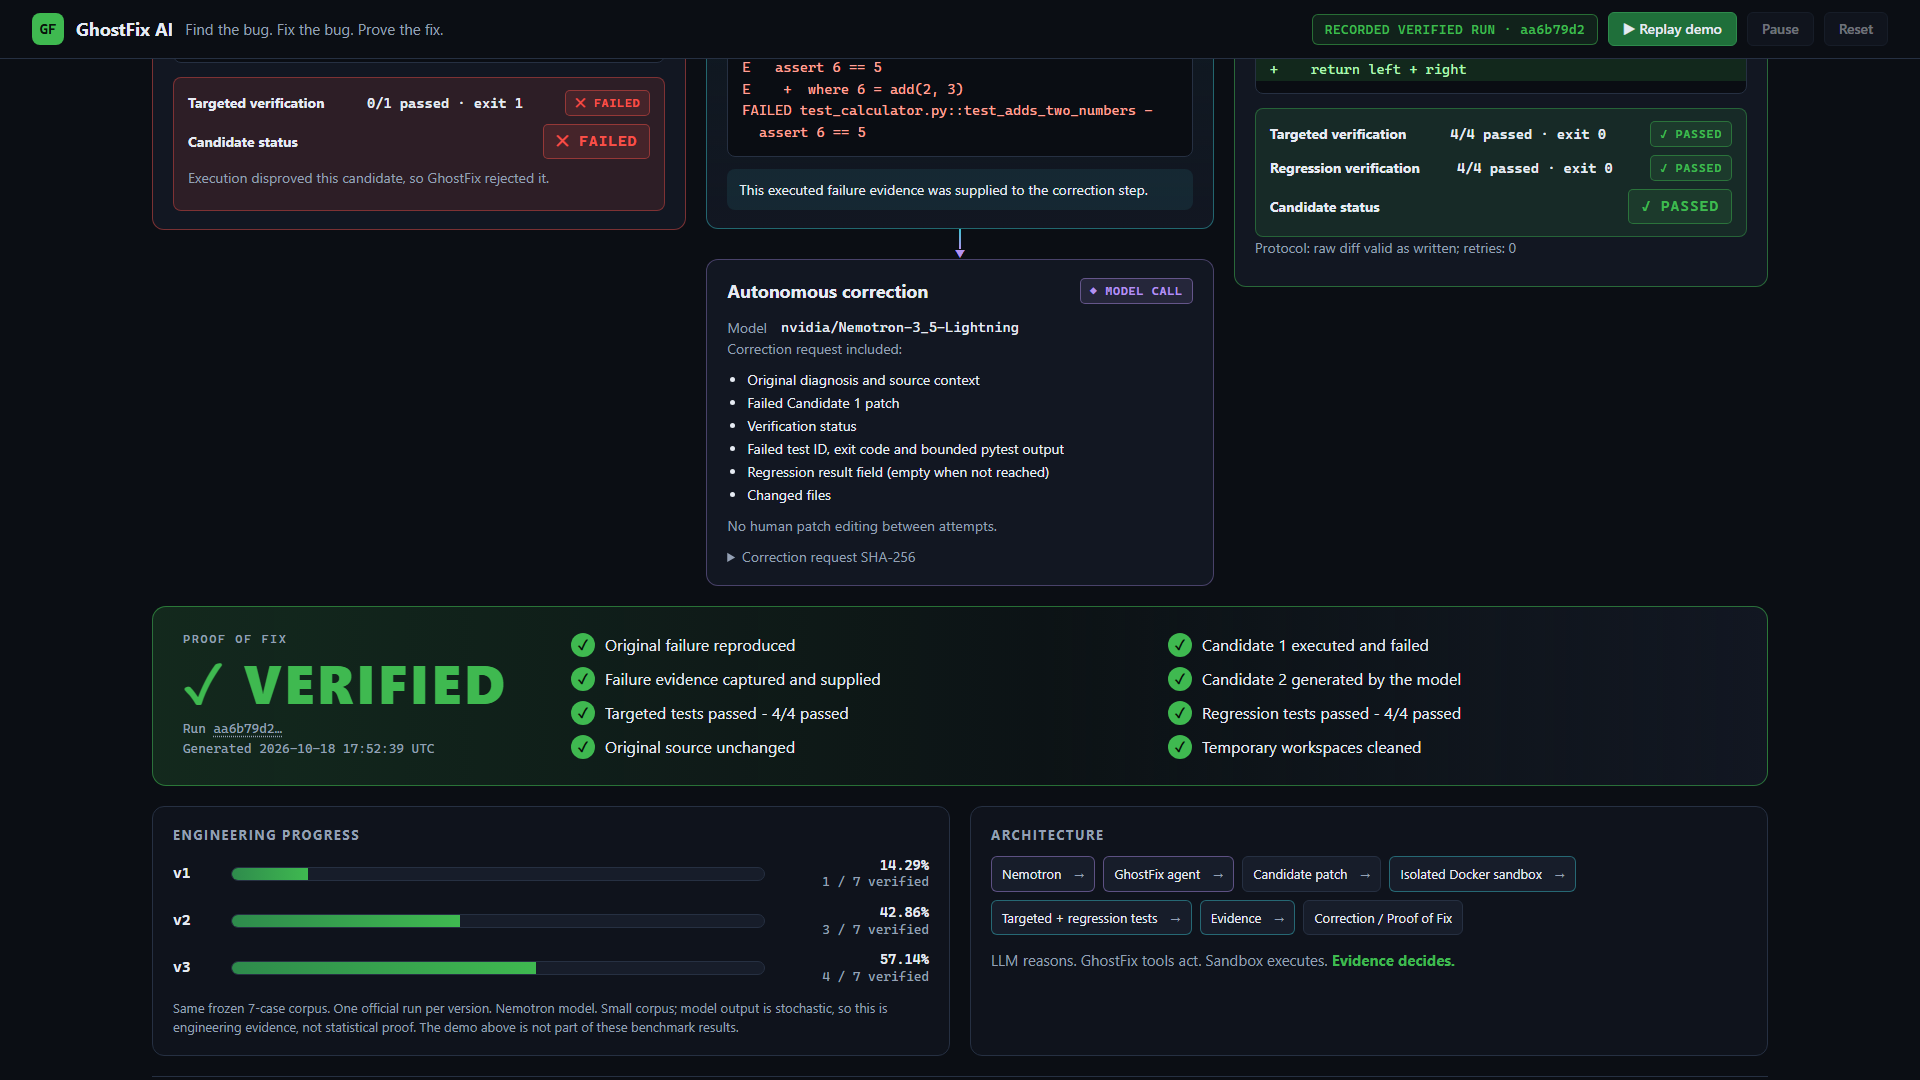Click check icon for Regression tests passed
This screenshot has height=1080, width=1920.
click(x=1180, y=714)
